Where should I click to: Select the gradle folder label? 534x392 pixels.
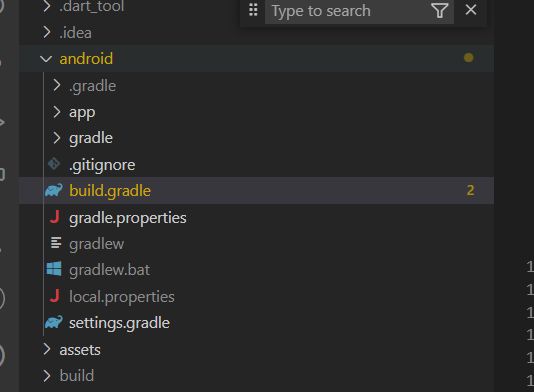(91, 139)
